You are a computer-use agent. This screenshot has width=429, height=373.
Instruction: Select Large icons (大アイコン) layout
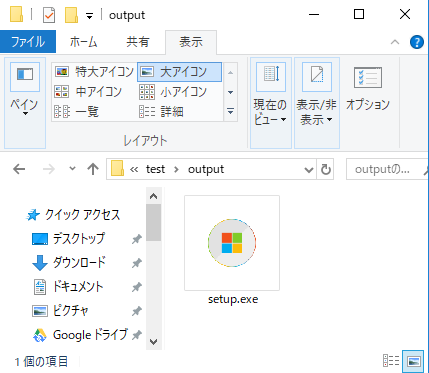(179, 72)
